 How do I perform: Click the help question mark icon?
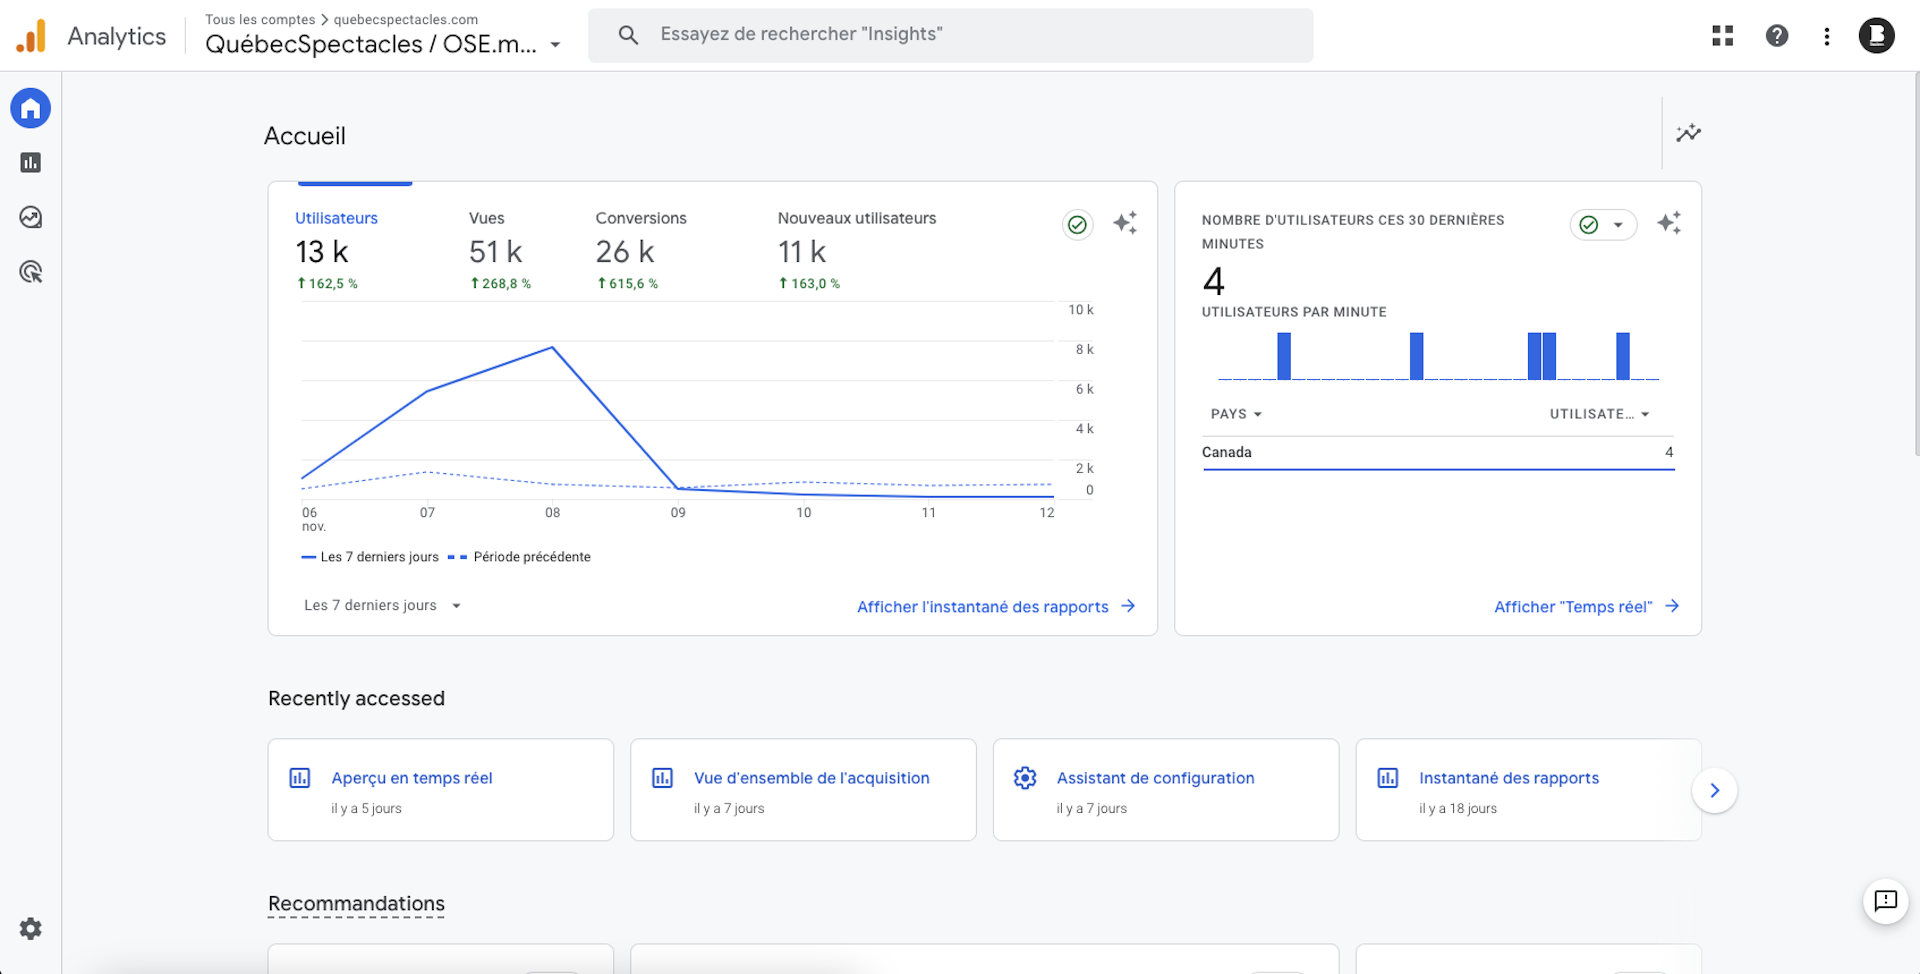coord(1776,36)
